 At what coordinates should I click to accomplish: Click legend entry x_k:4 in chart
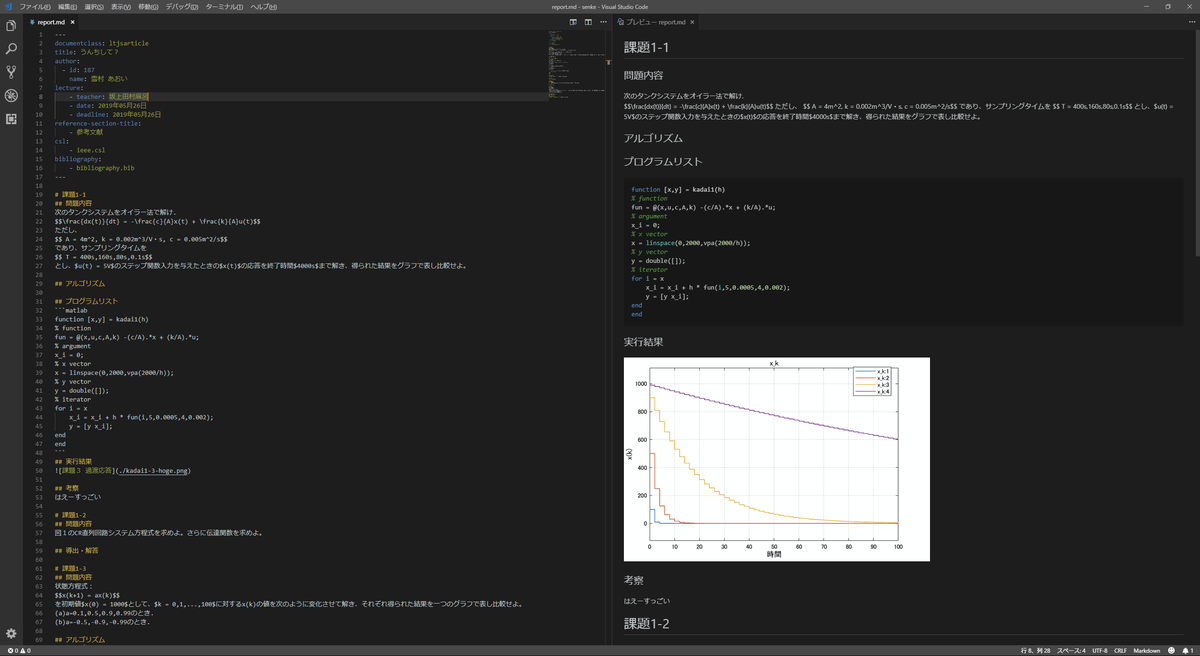point(873,392)
